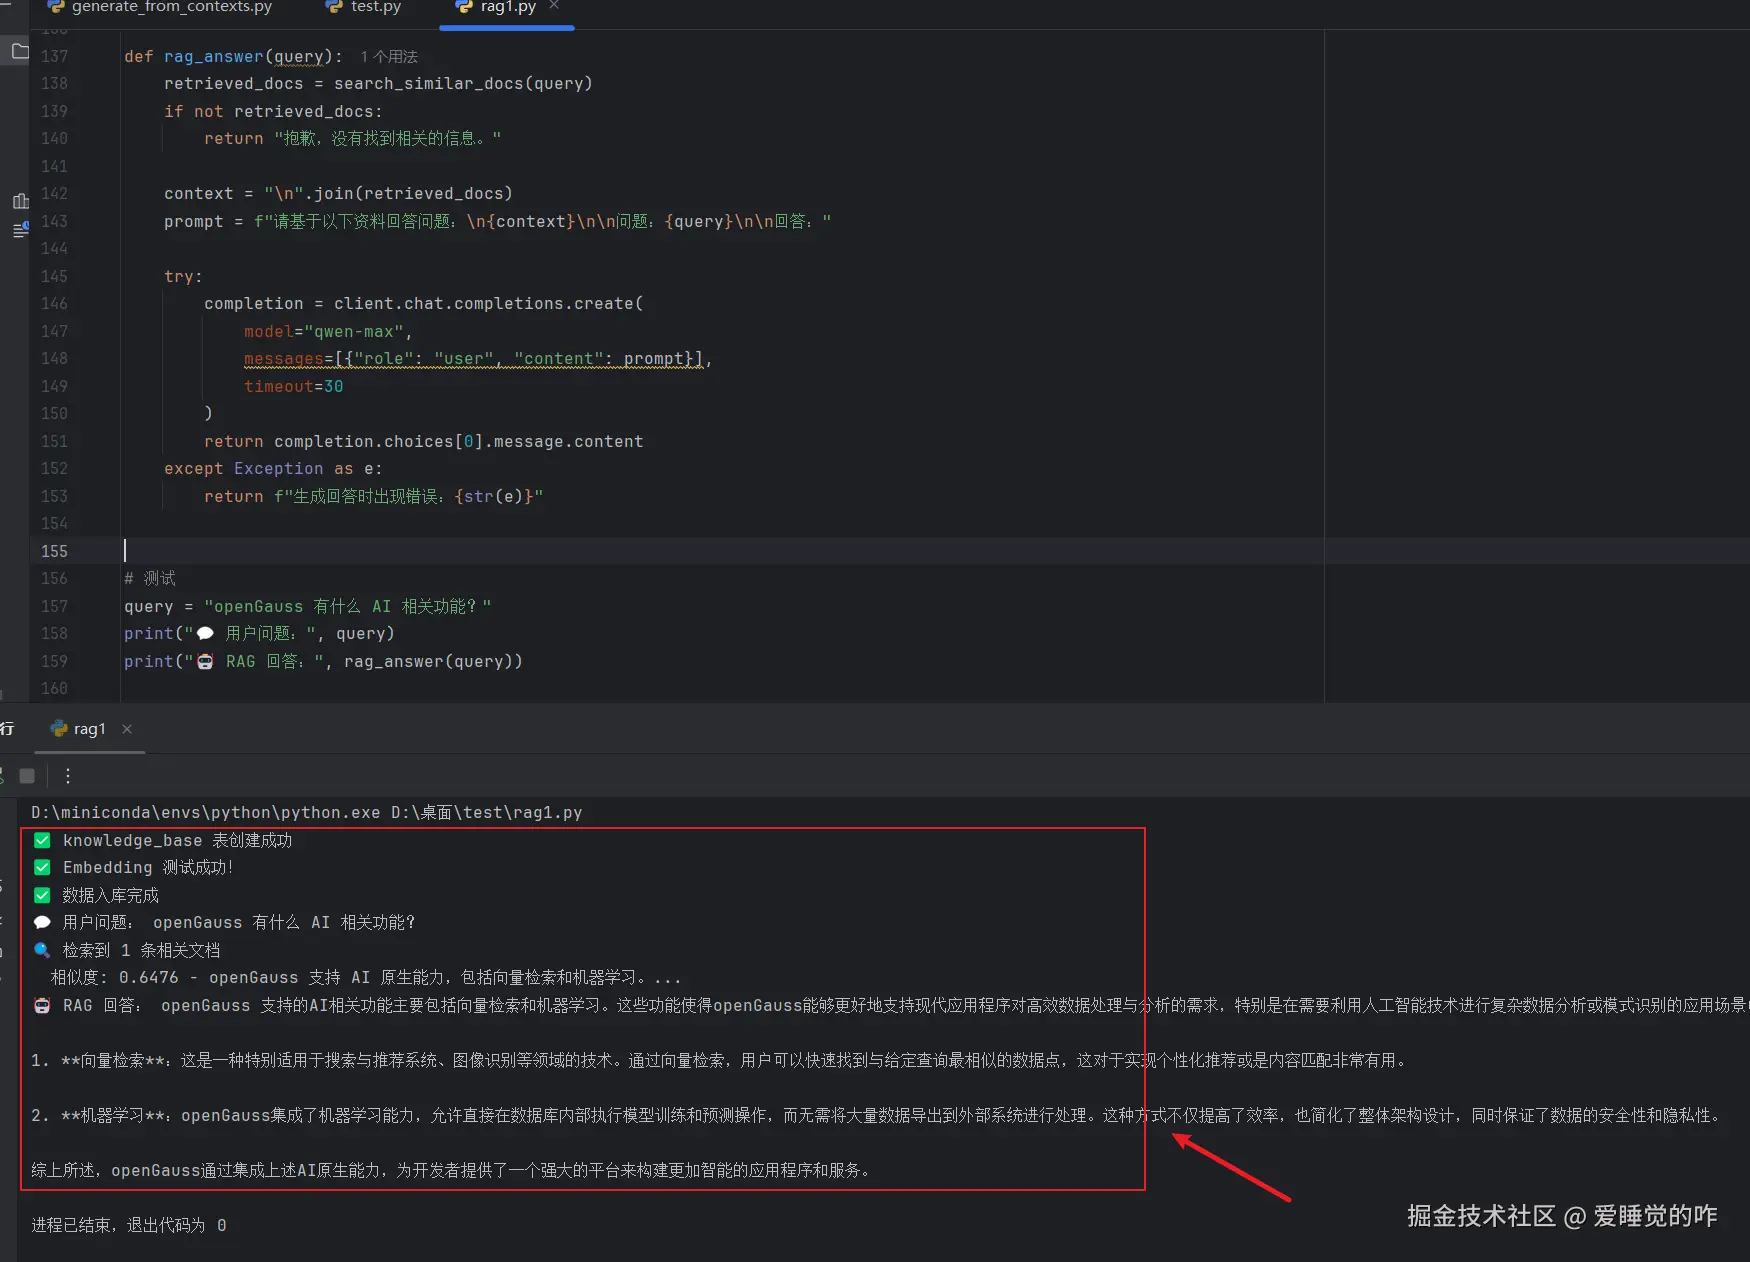Click the 'RAG 回答' line in console output
This screenshot has width=1750, height=1262.
[x=890, y=1006]
